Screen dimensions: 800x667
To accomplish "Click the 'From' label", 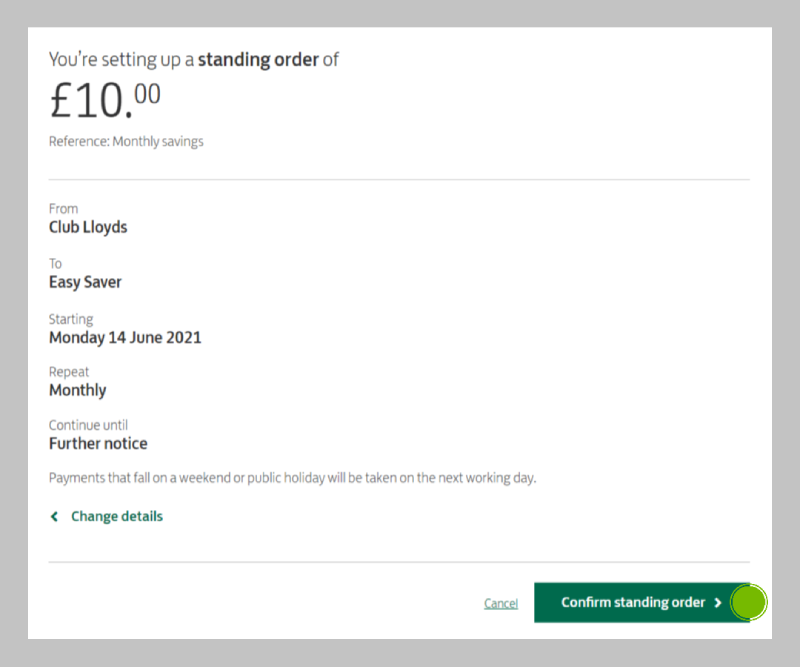I will 63,209.
